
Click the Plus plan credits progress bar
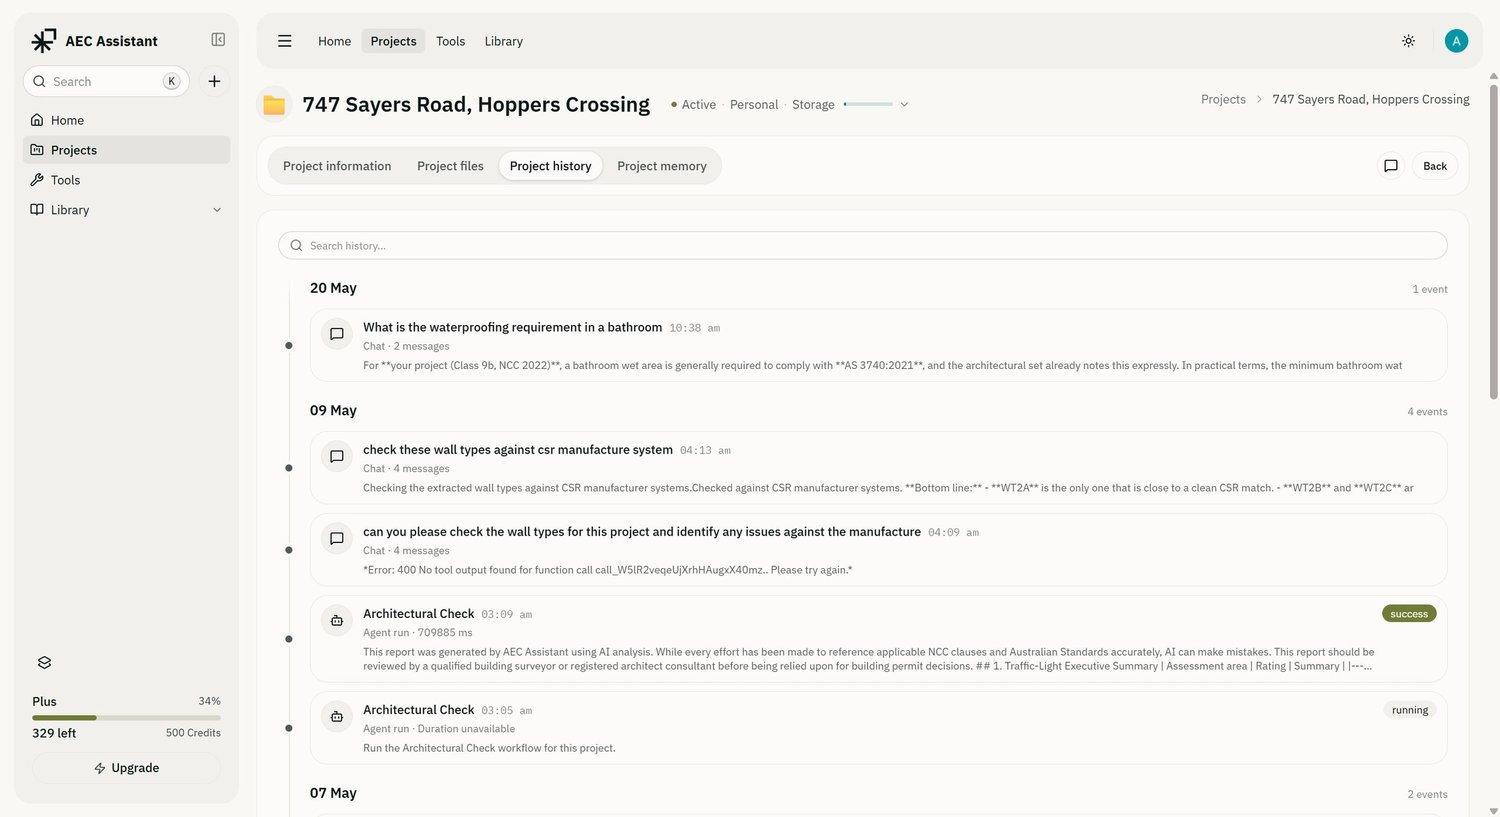tap(126, 718)
